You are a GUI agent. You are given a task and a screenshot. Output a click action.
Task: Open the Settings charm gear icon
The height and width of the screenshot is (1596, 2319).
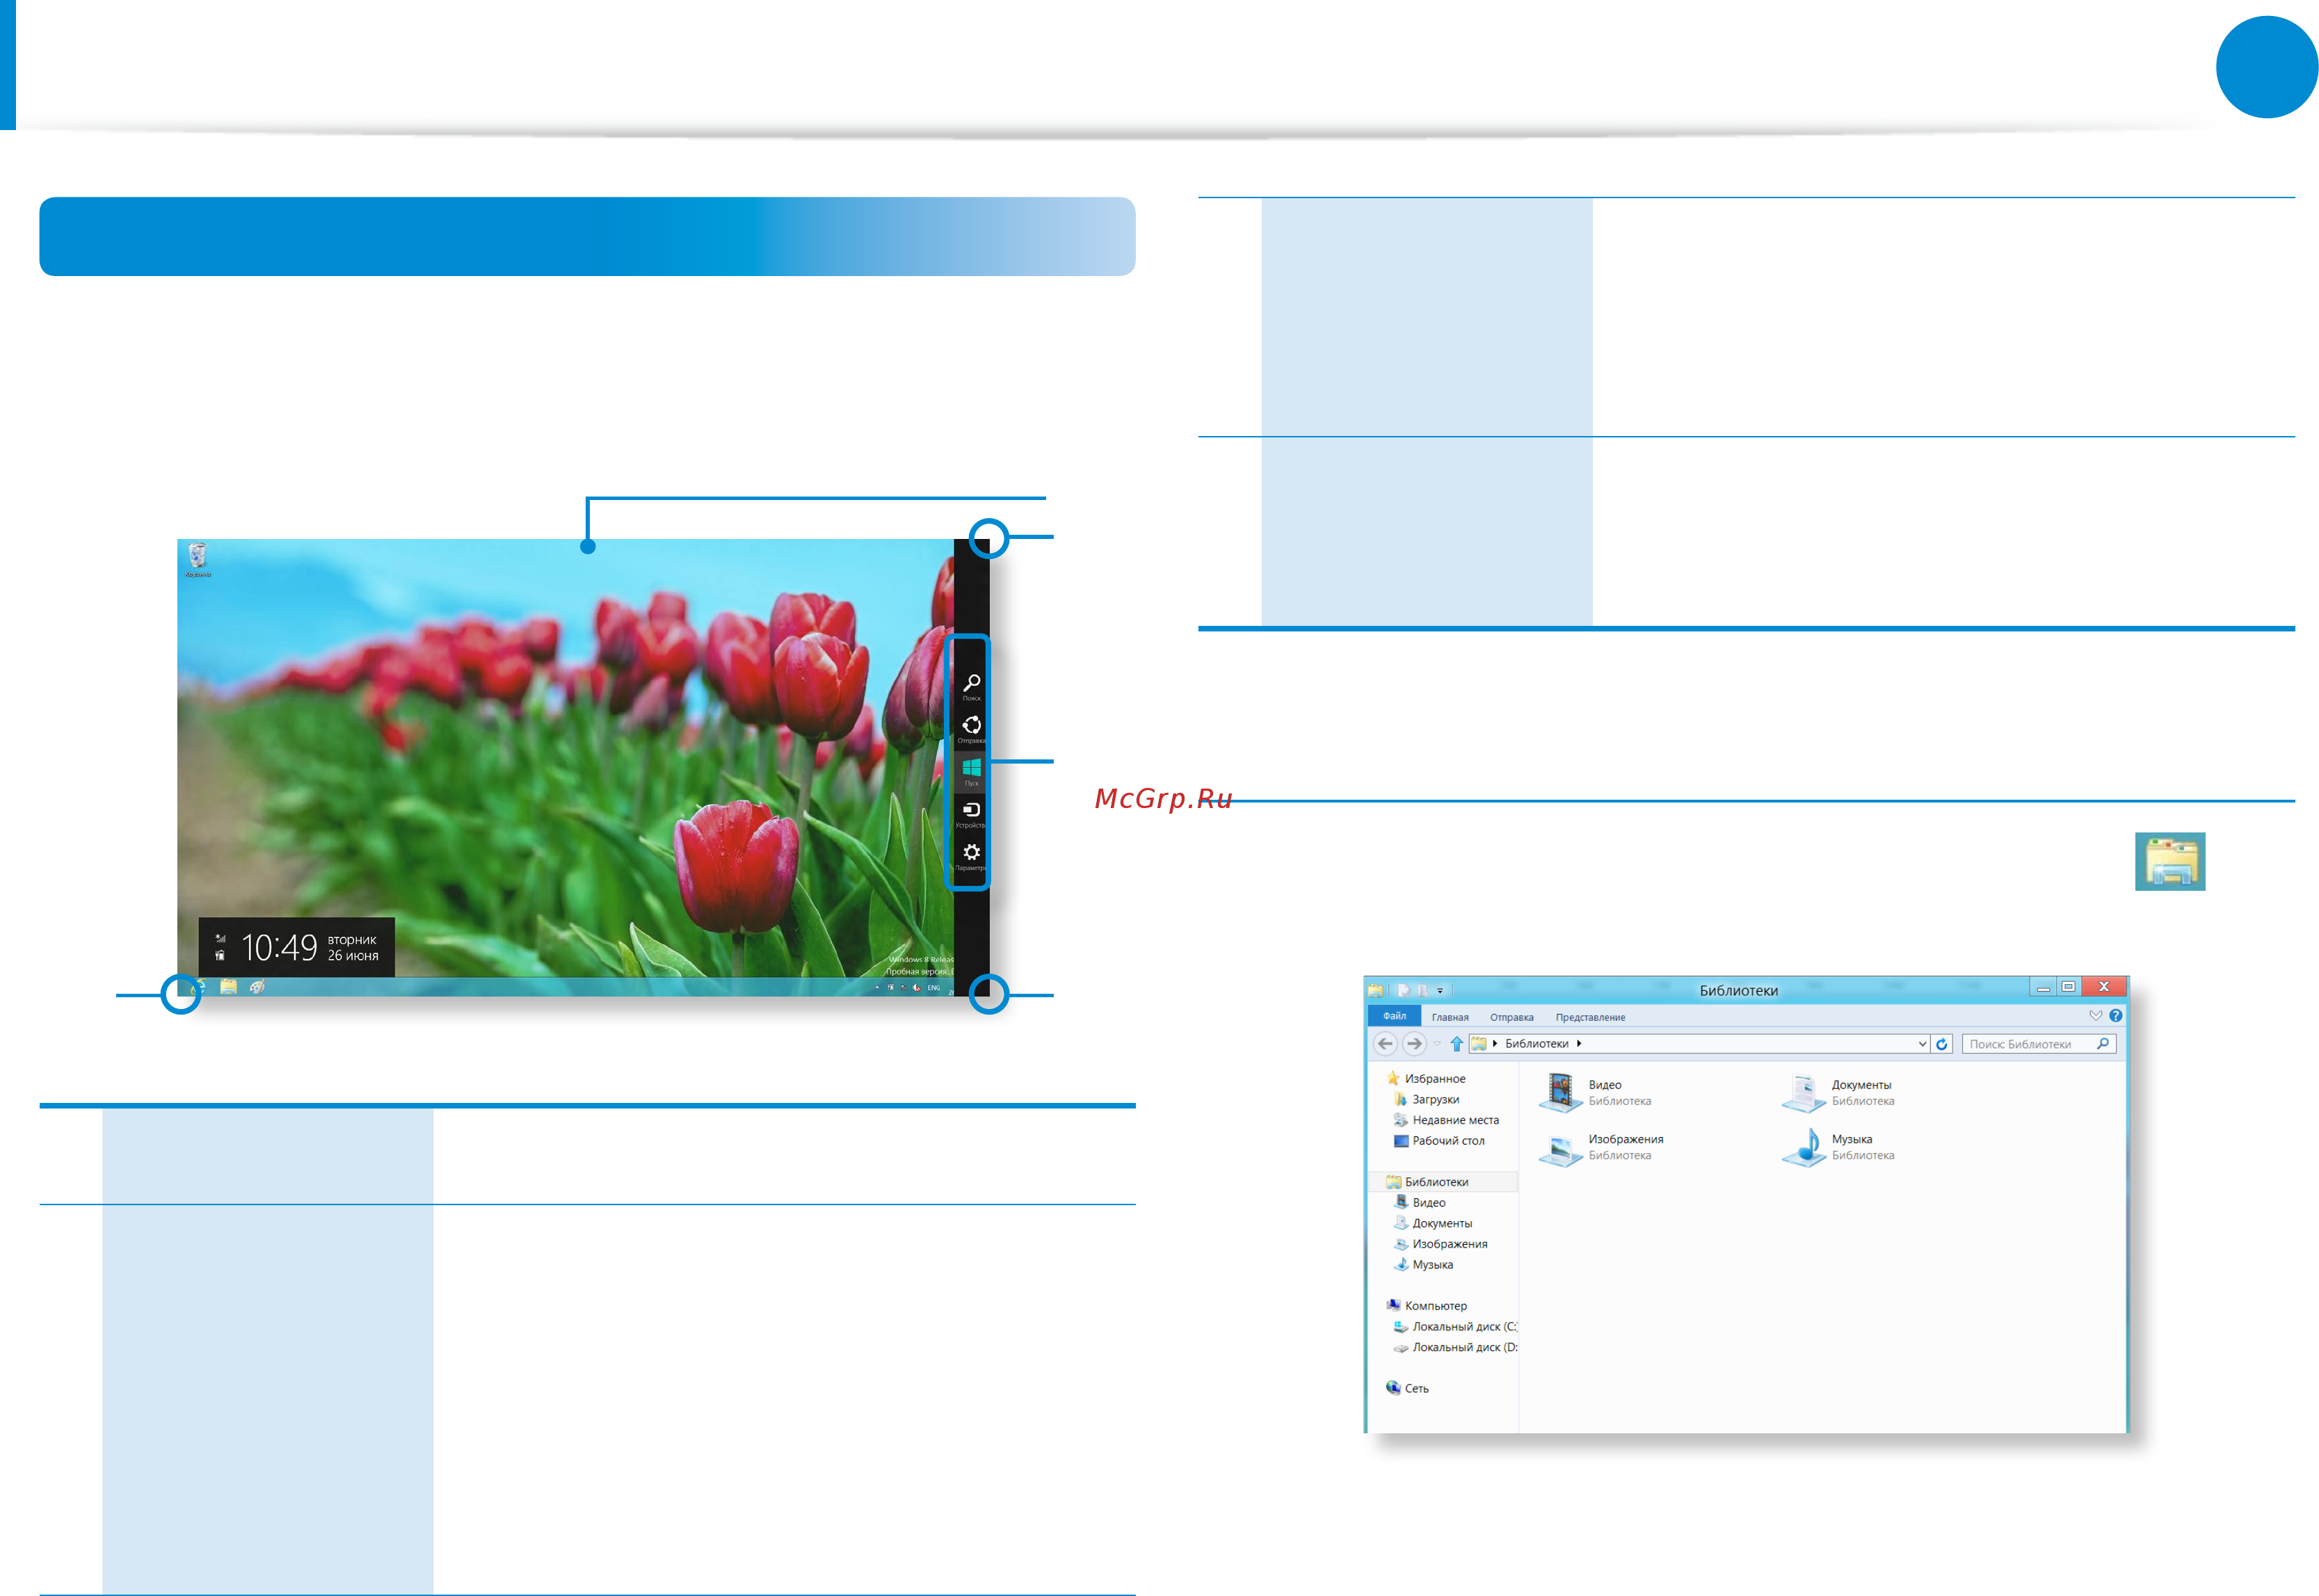tap(971, 855)
